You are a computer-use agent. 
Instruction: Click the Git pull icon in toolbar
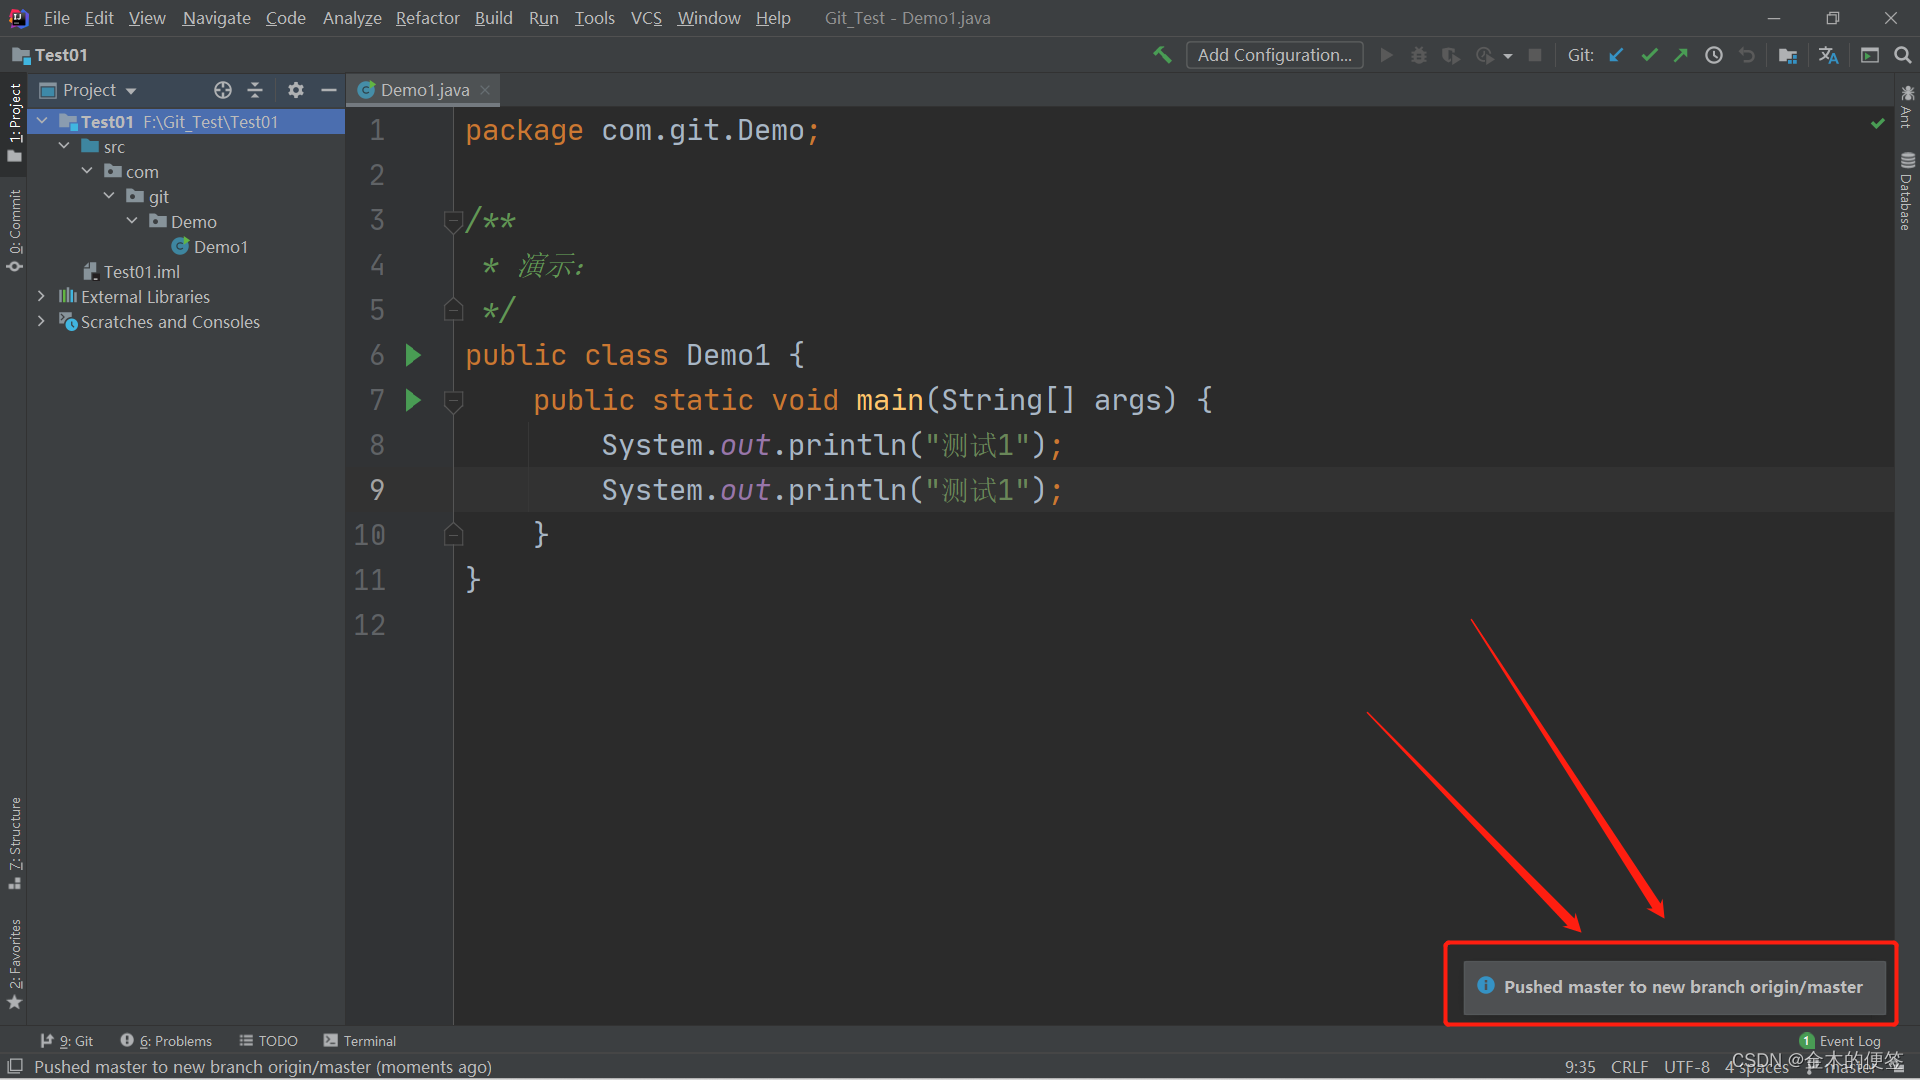point(1621,54)
